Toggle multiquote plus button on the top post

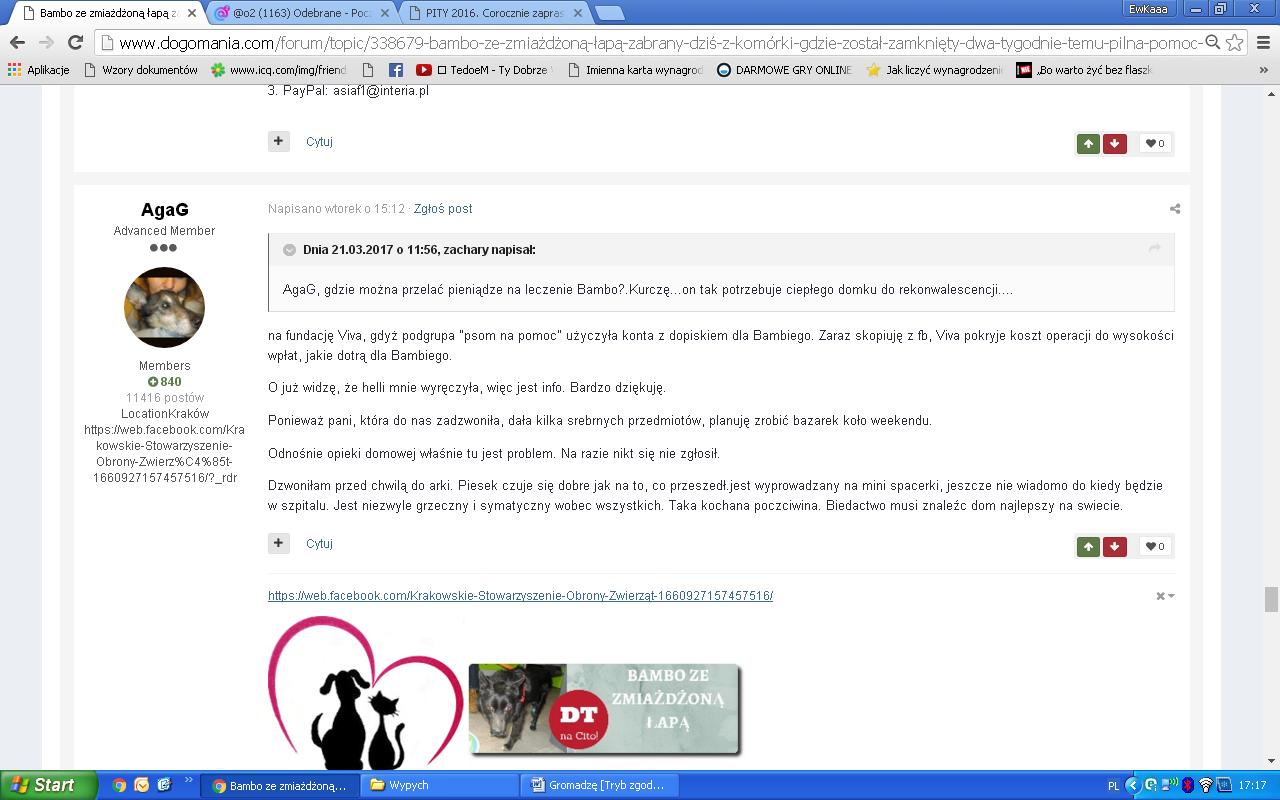click(x=278, y=141)
